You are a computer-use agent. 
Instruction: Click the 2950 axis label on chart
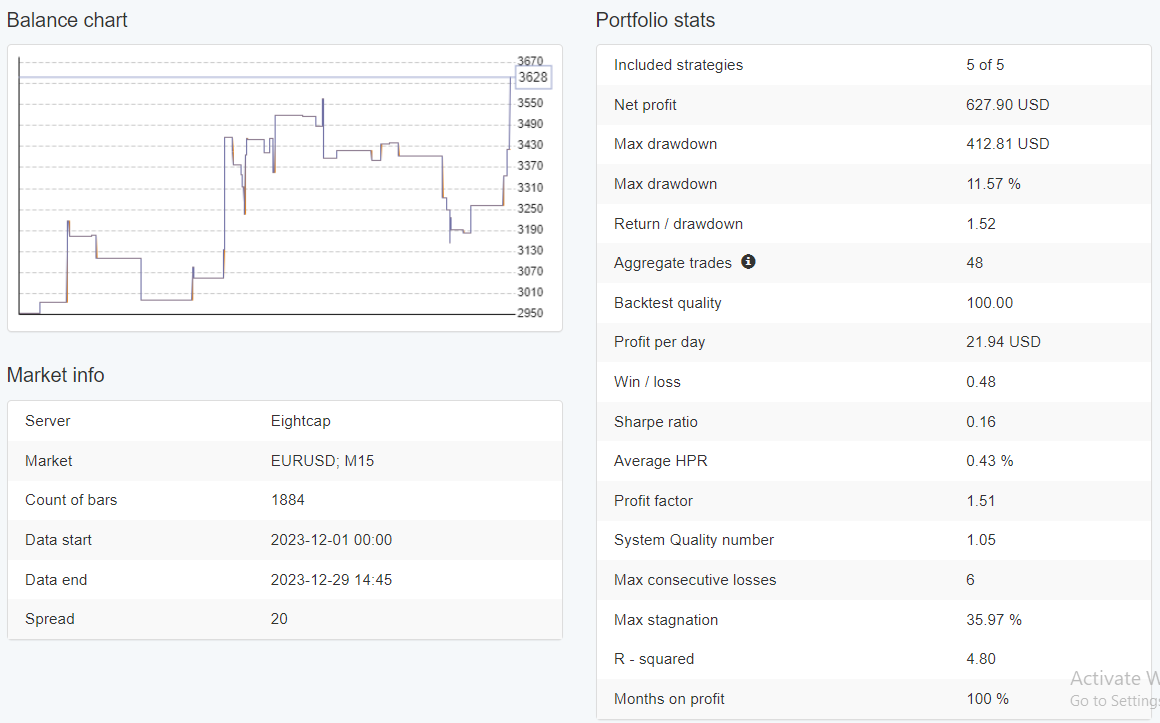[530, 313]
